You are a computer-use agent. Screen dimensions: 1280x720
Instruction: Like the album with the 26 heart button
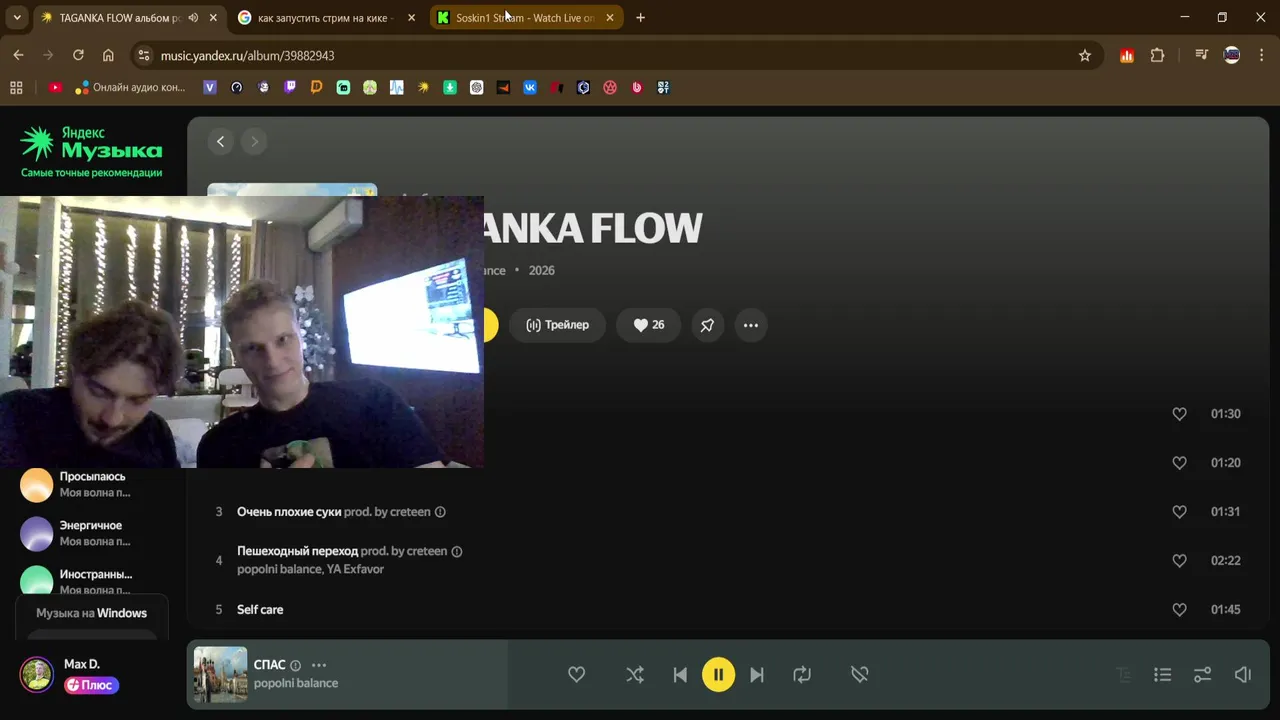[x=649, y=325]
